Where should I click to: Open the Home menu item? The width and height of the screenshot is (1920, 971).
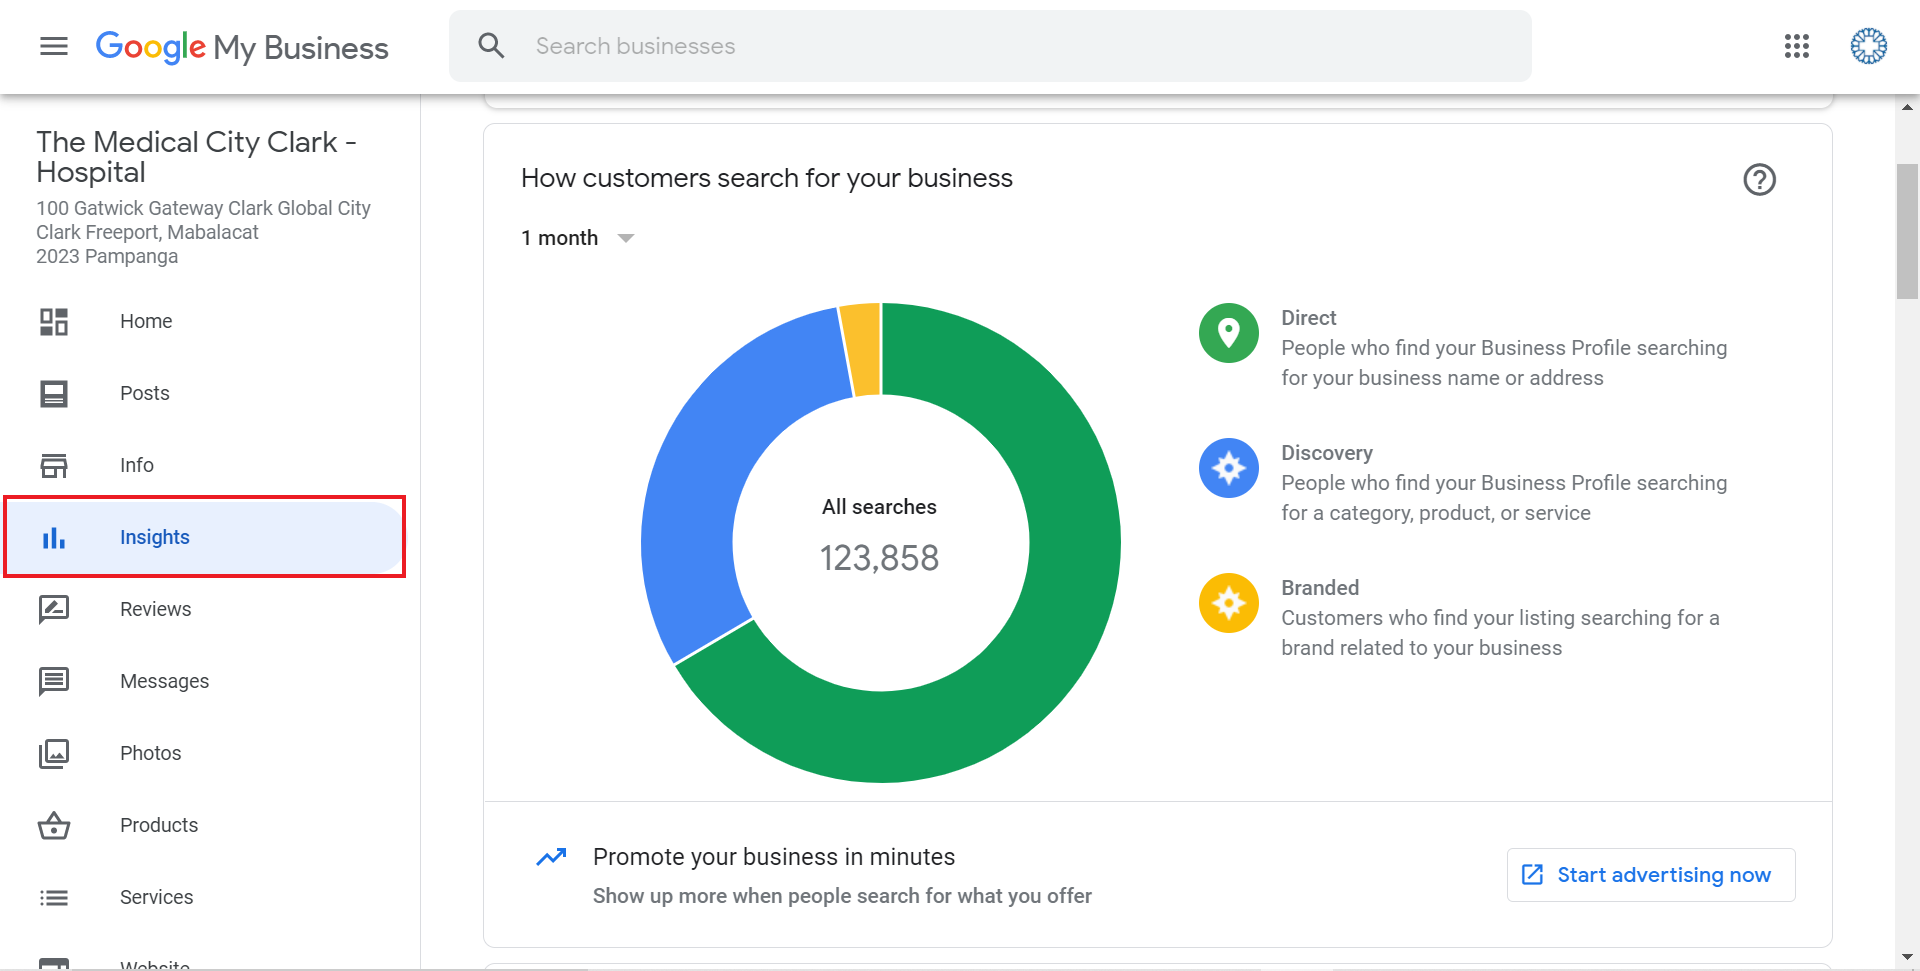click(146, 321)
